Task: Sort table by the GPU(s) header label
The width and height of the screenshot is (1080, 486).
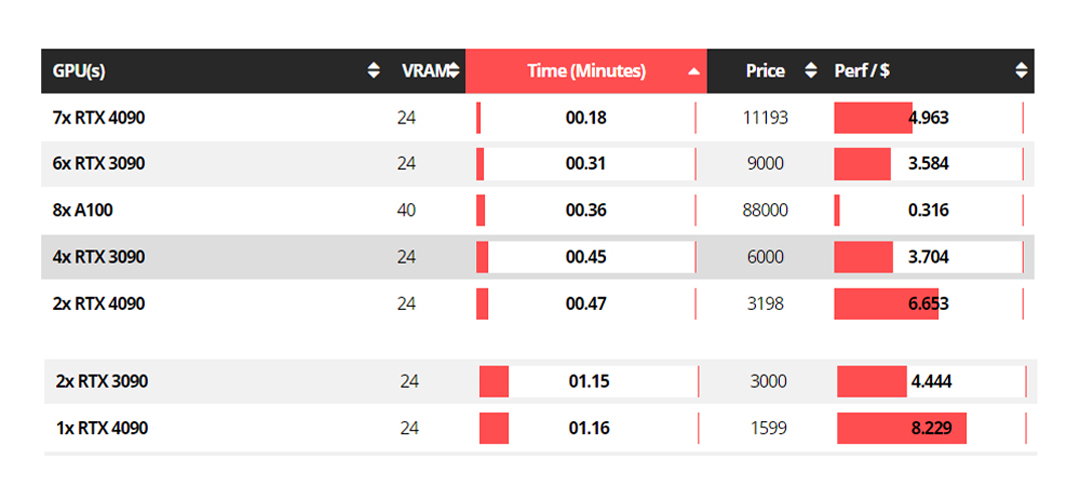Action: [x=79, y=71]
